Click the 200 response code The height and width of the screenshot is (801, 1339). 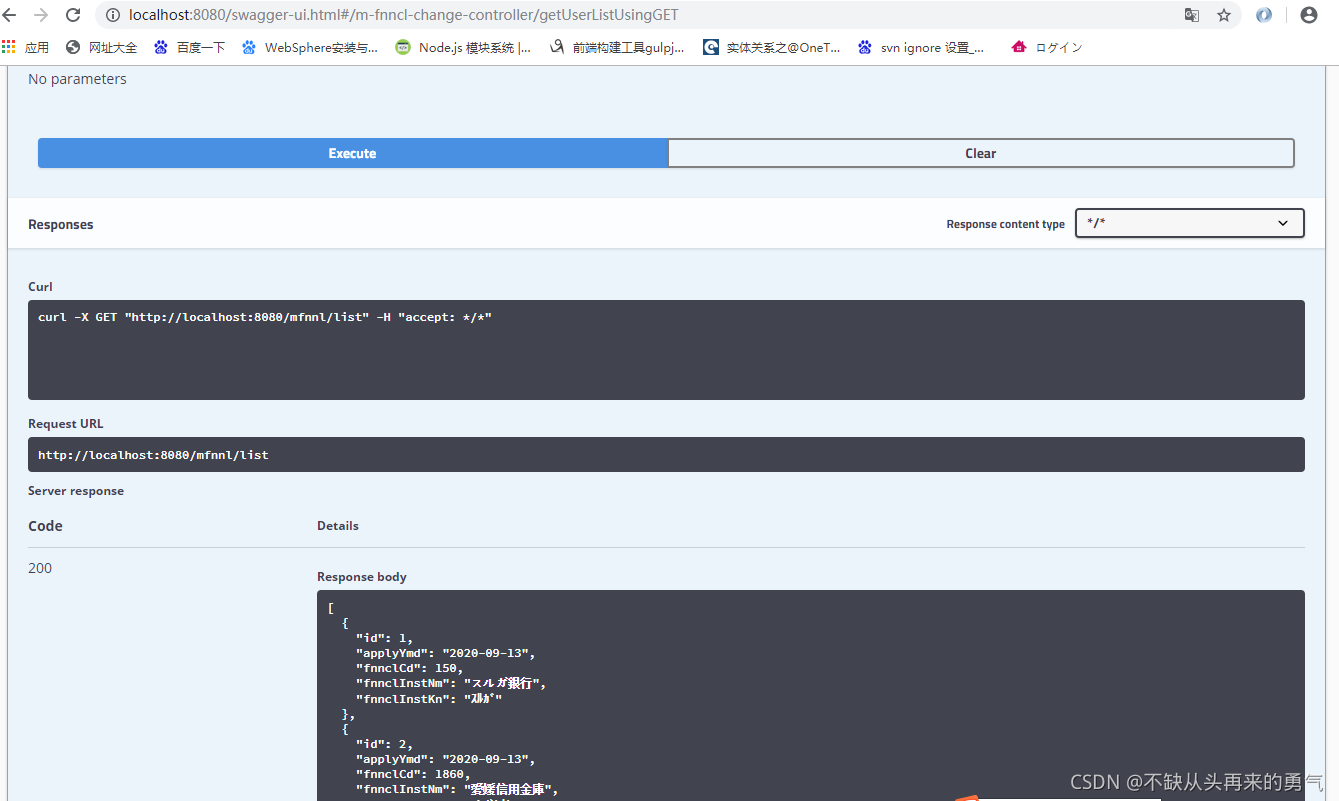pyautogui.click(x=40, y=568)
